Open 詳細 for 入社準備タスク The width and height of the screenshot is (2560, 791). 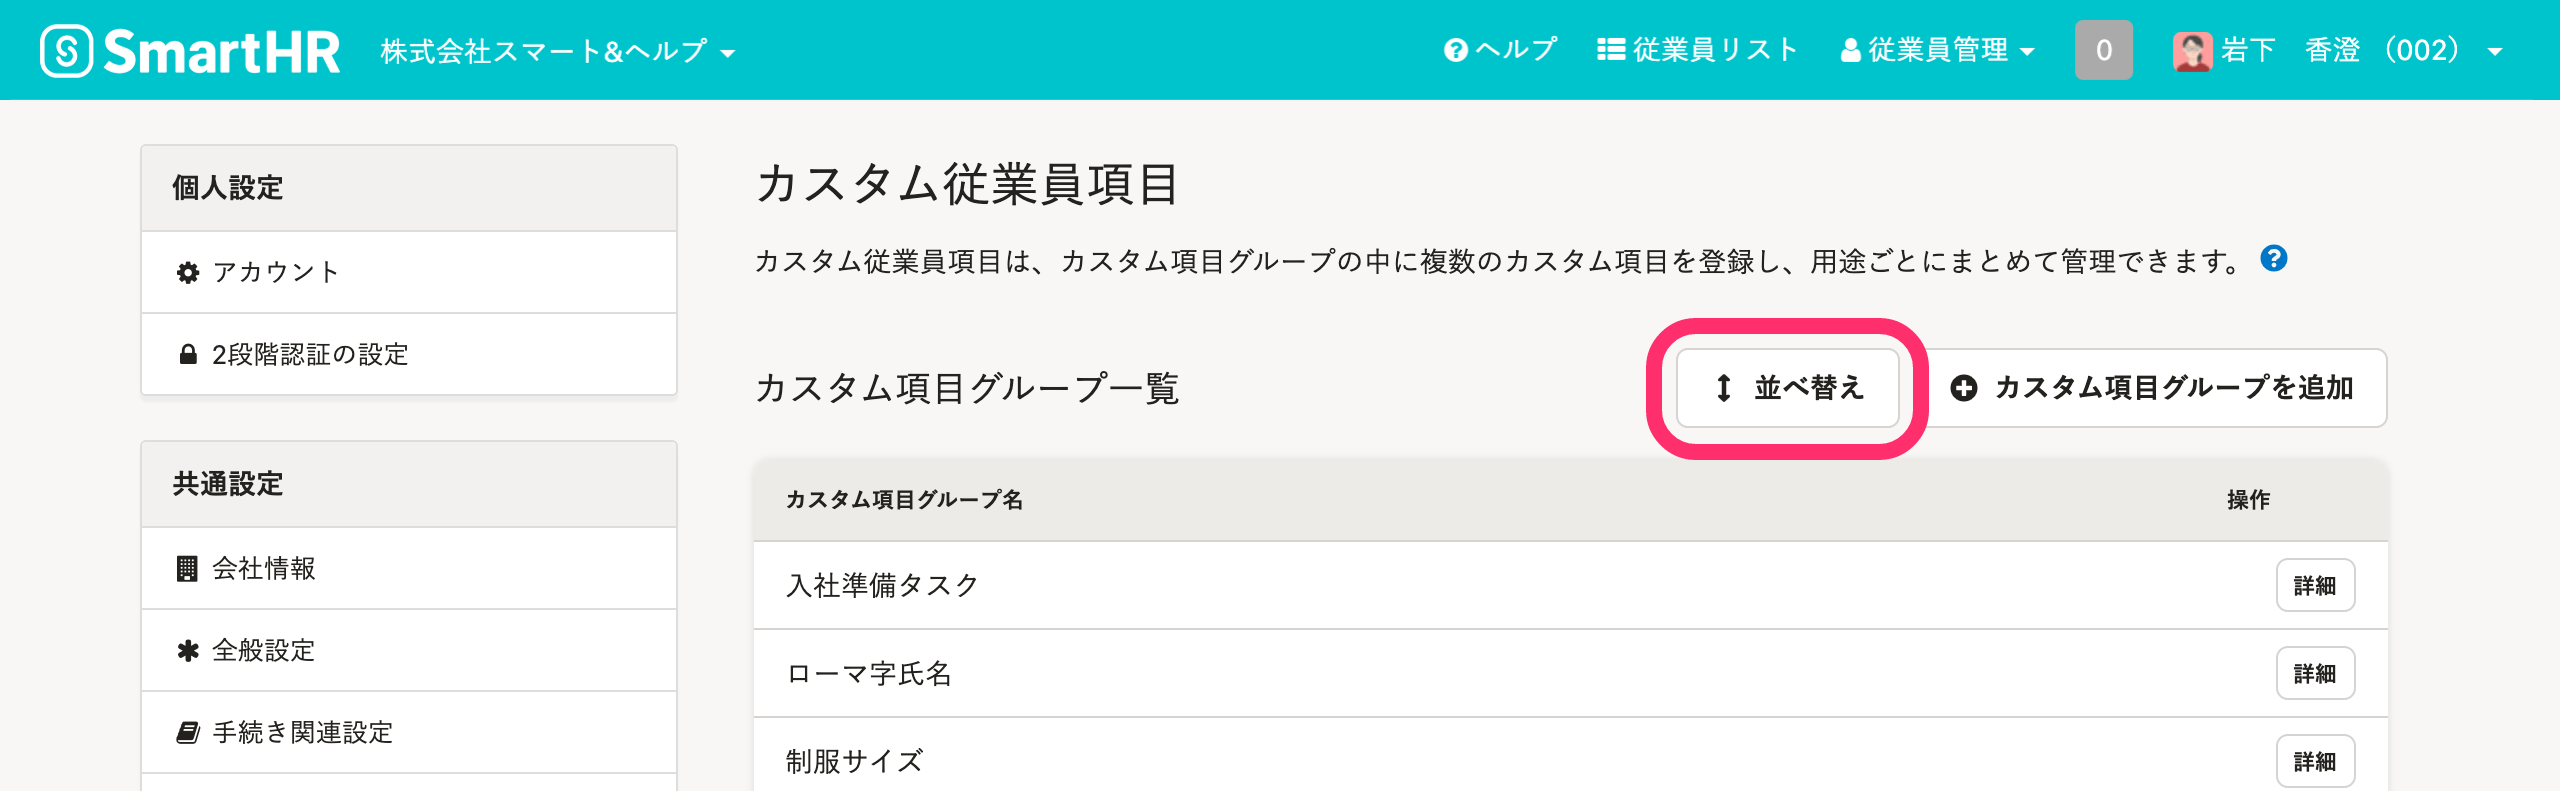pos(2315,585)
